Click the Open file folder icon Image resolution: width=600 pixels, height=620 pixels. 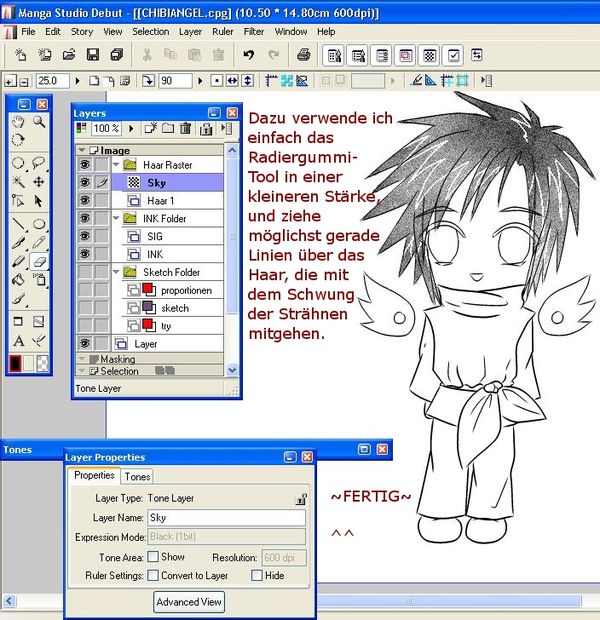[69, 55]
